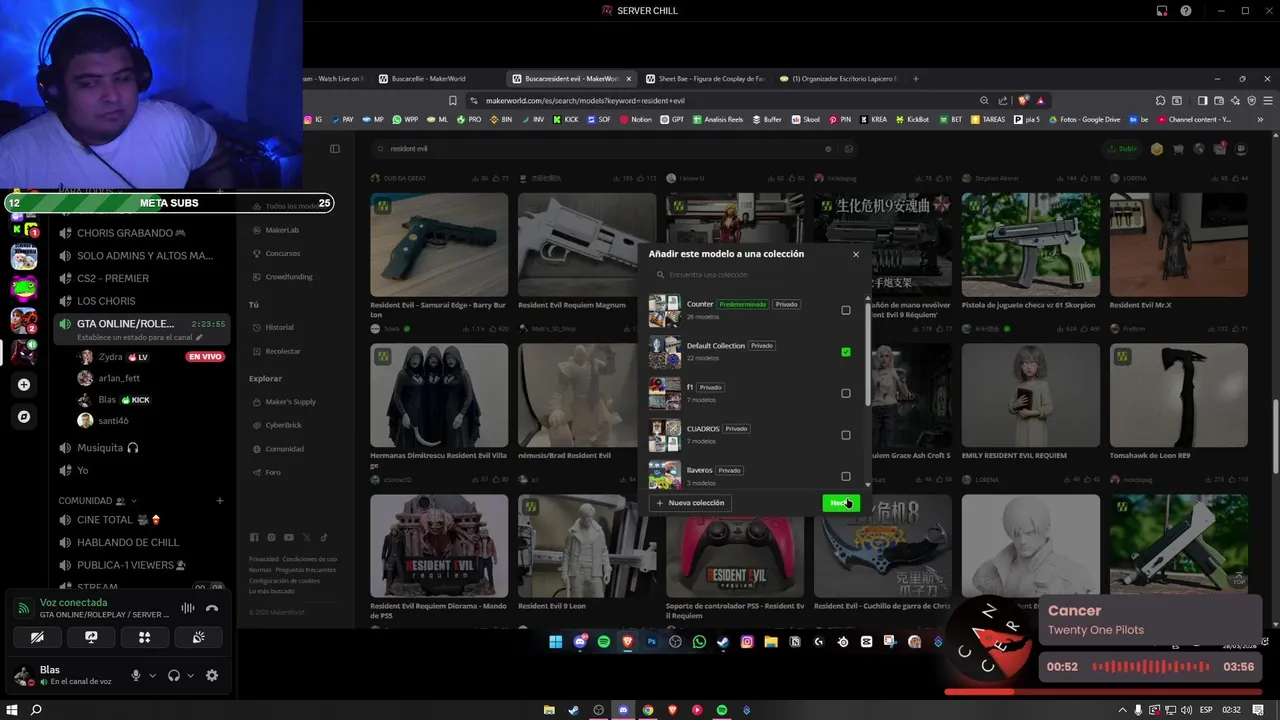Disconnect from voice call in Discord
Screen dimensions: 1280x720
click(212, 608)
